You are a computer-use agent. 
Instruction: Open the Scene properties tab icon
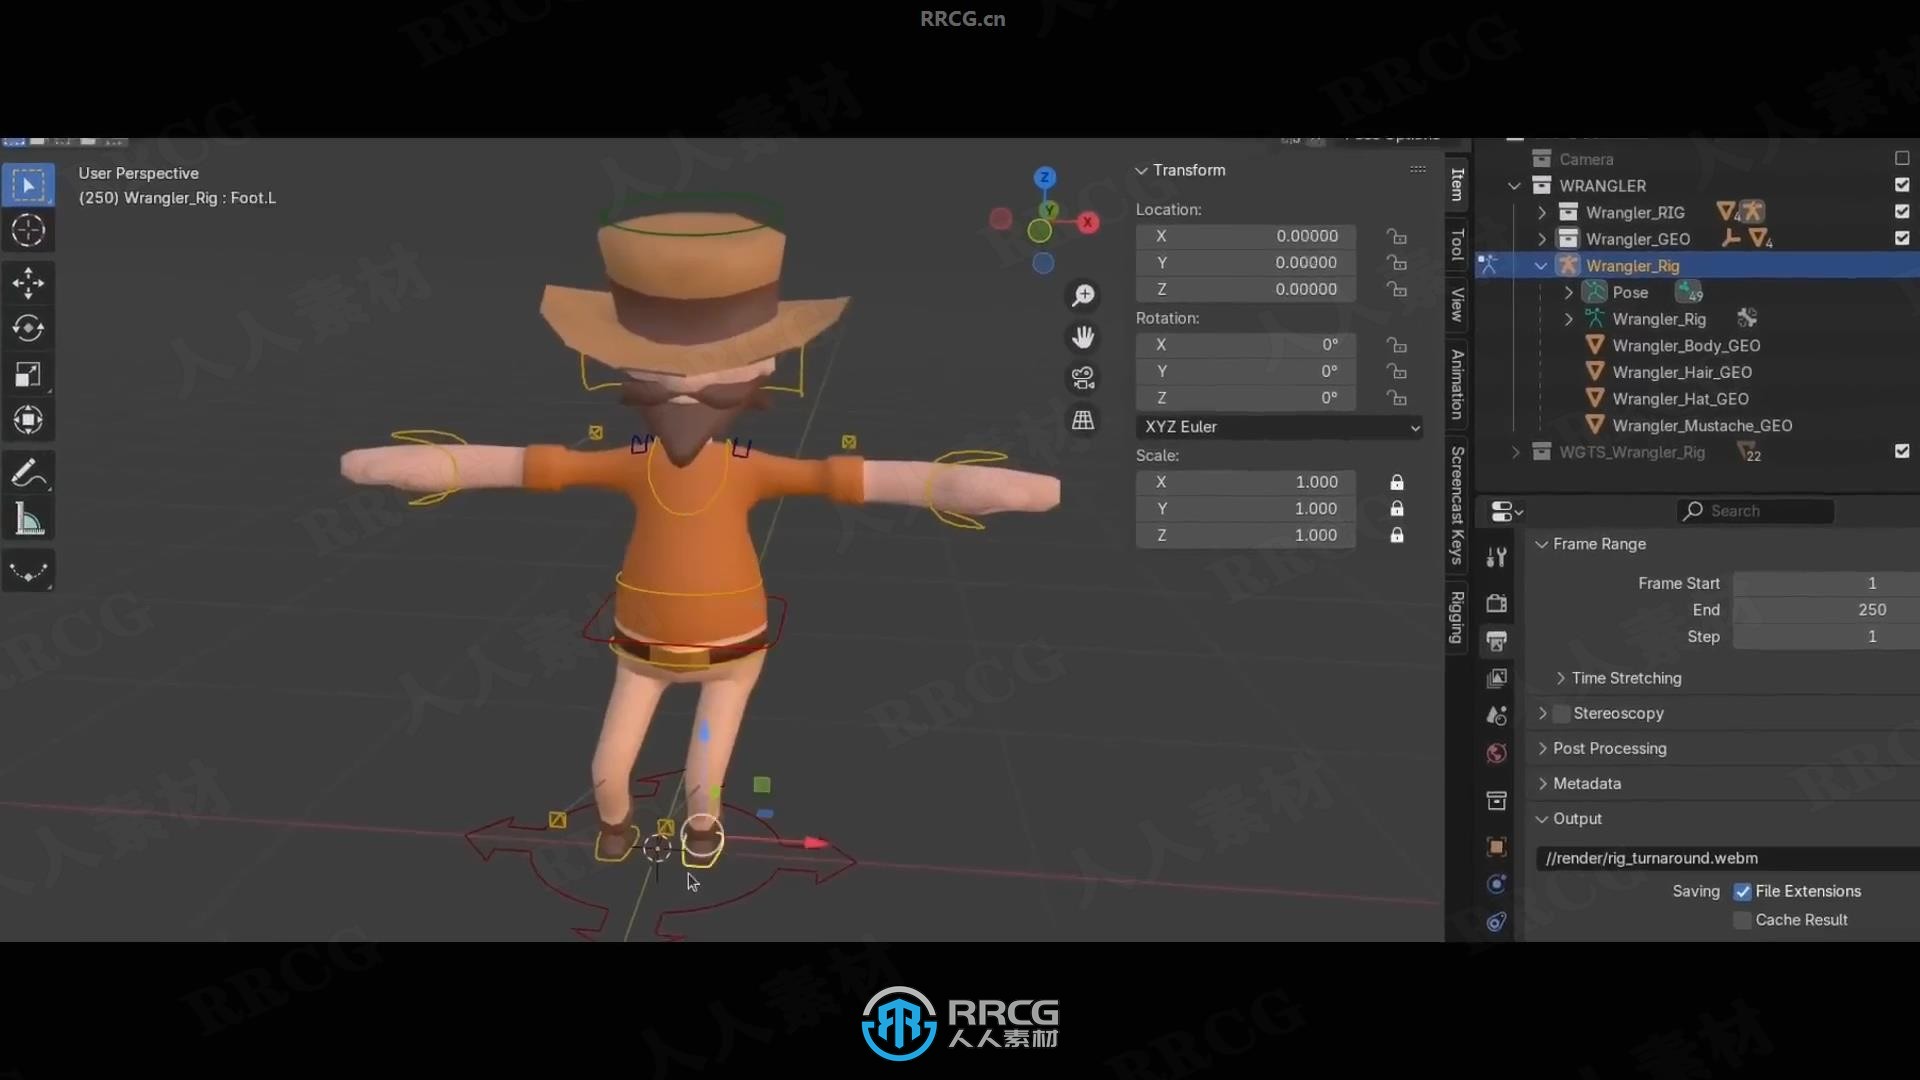click(1497, 716)
